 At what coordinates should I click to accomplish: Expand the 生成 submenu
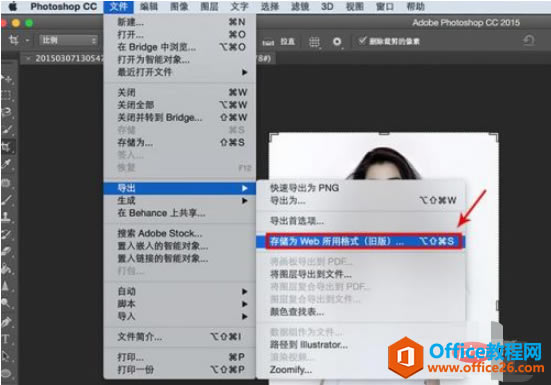coord(181,201)
